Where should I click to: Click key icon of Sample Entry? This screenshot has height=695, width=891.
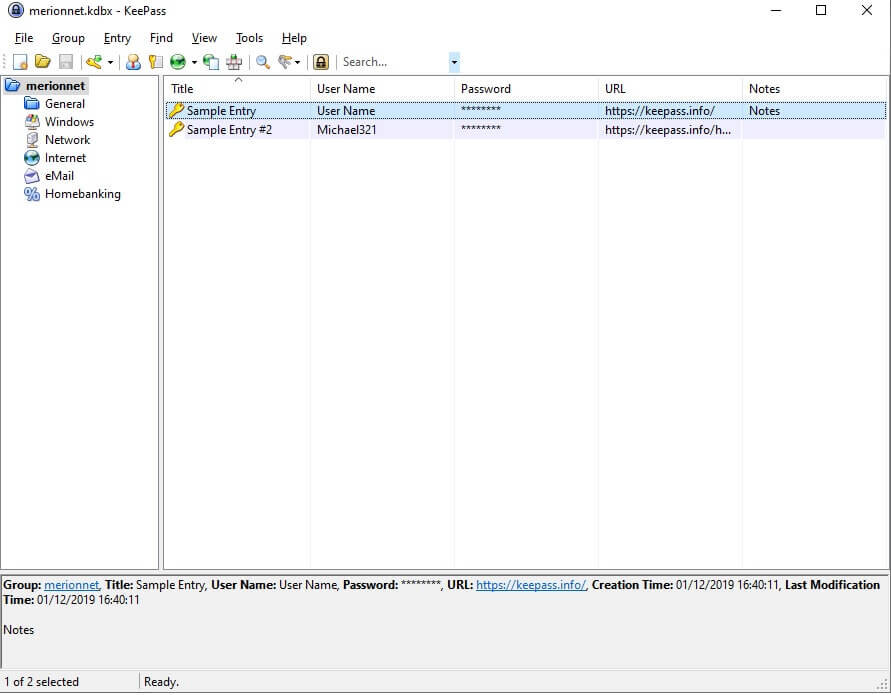tap(176, 110)
